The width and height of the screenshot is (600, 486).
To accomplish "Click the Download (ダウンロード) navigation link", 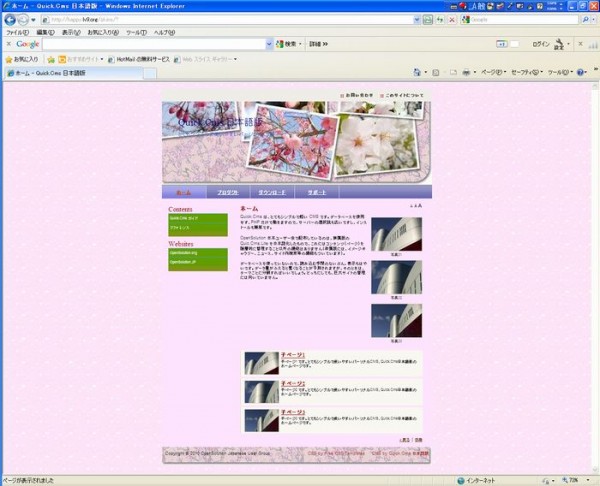I will (272, 192).
